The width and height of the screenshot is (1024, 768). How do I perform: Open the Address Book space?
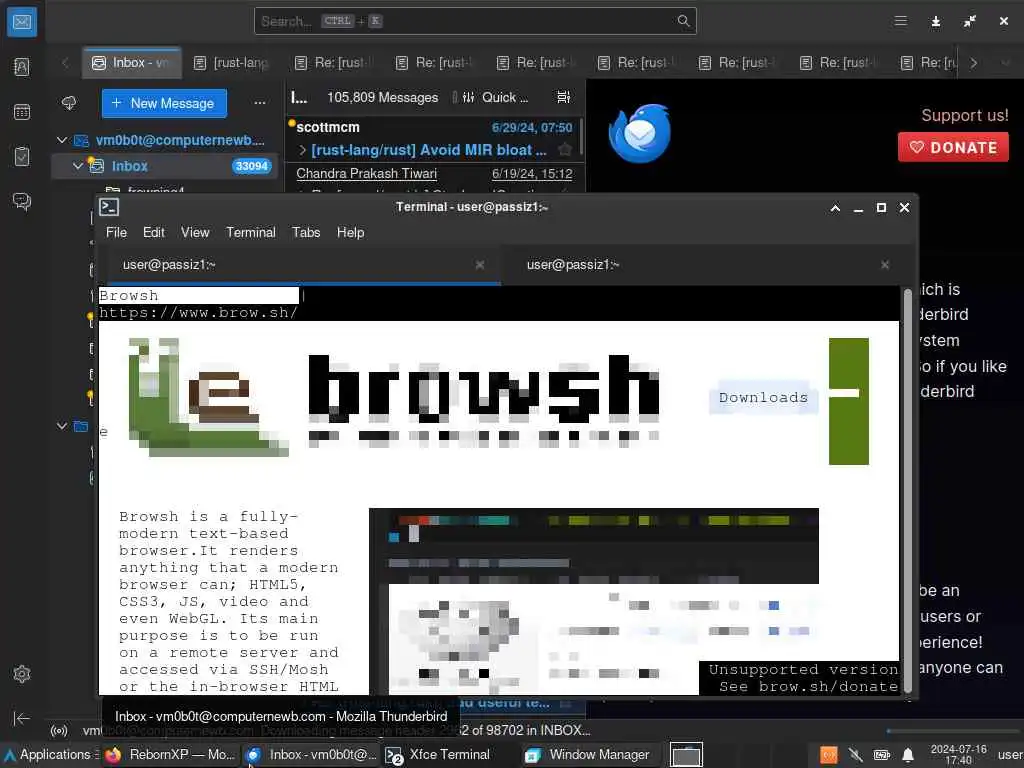[22, 67]
